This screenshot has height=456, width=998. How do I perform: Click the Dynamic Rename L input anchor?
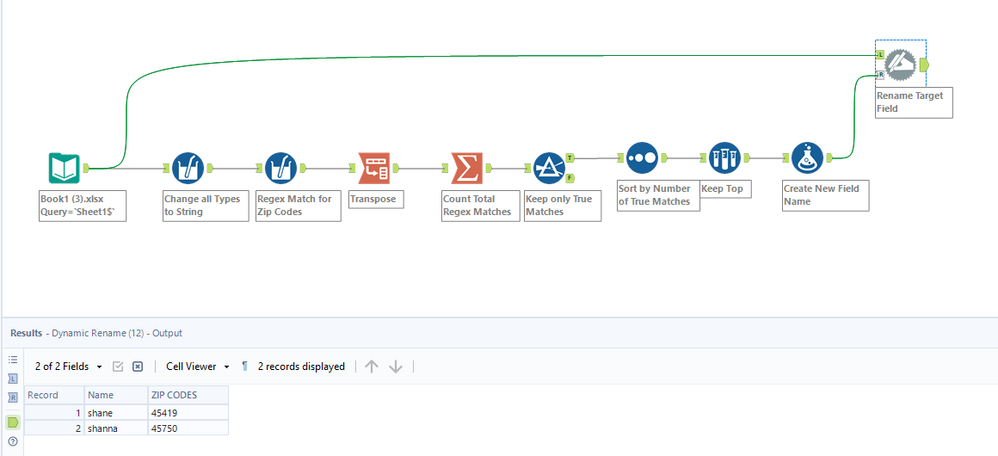[x=880, y=55]
